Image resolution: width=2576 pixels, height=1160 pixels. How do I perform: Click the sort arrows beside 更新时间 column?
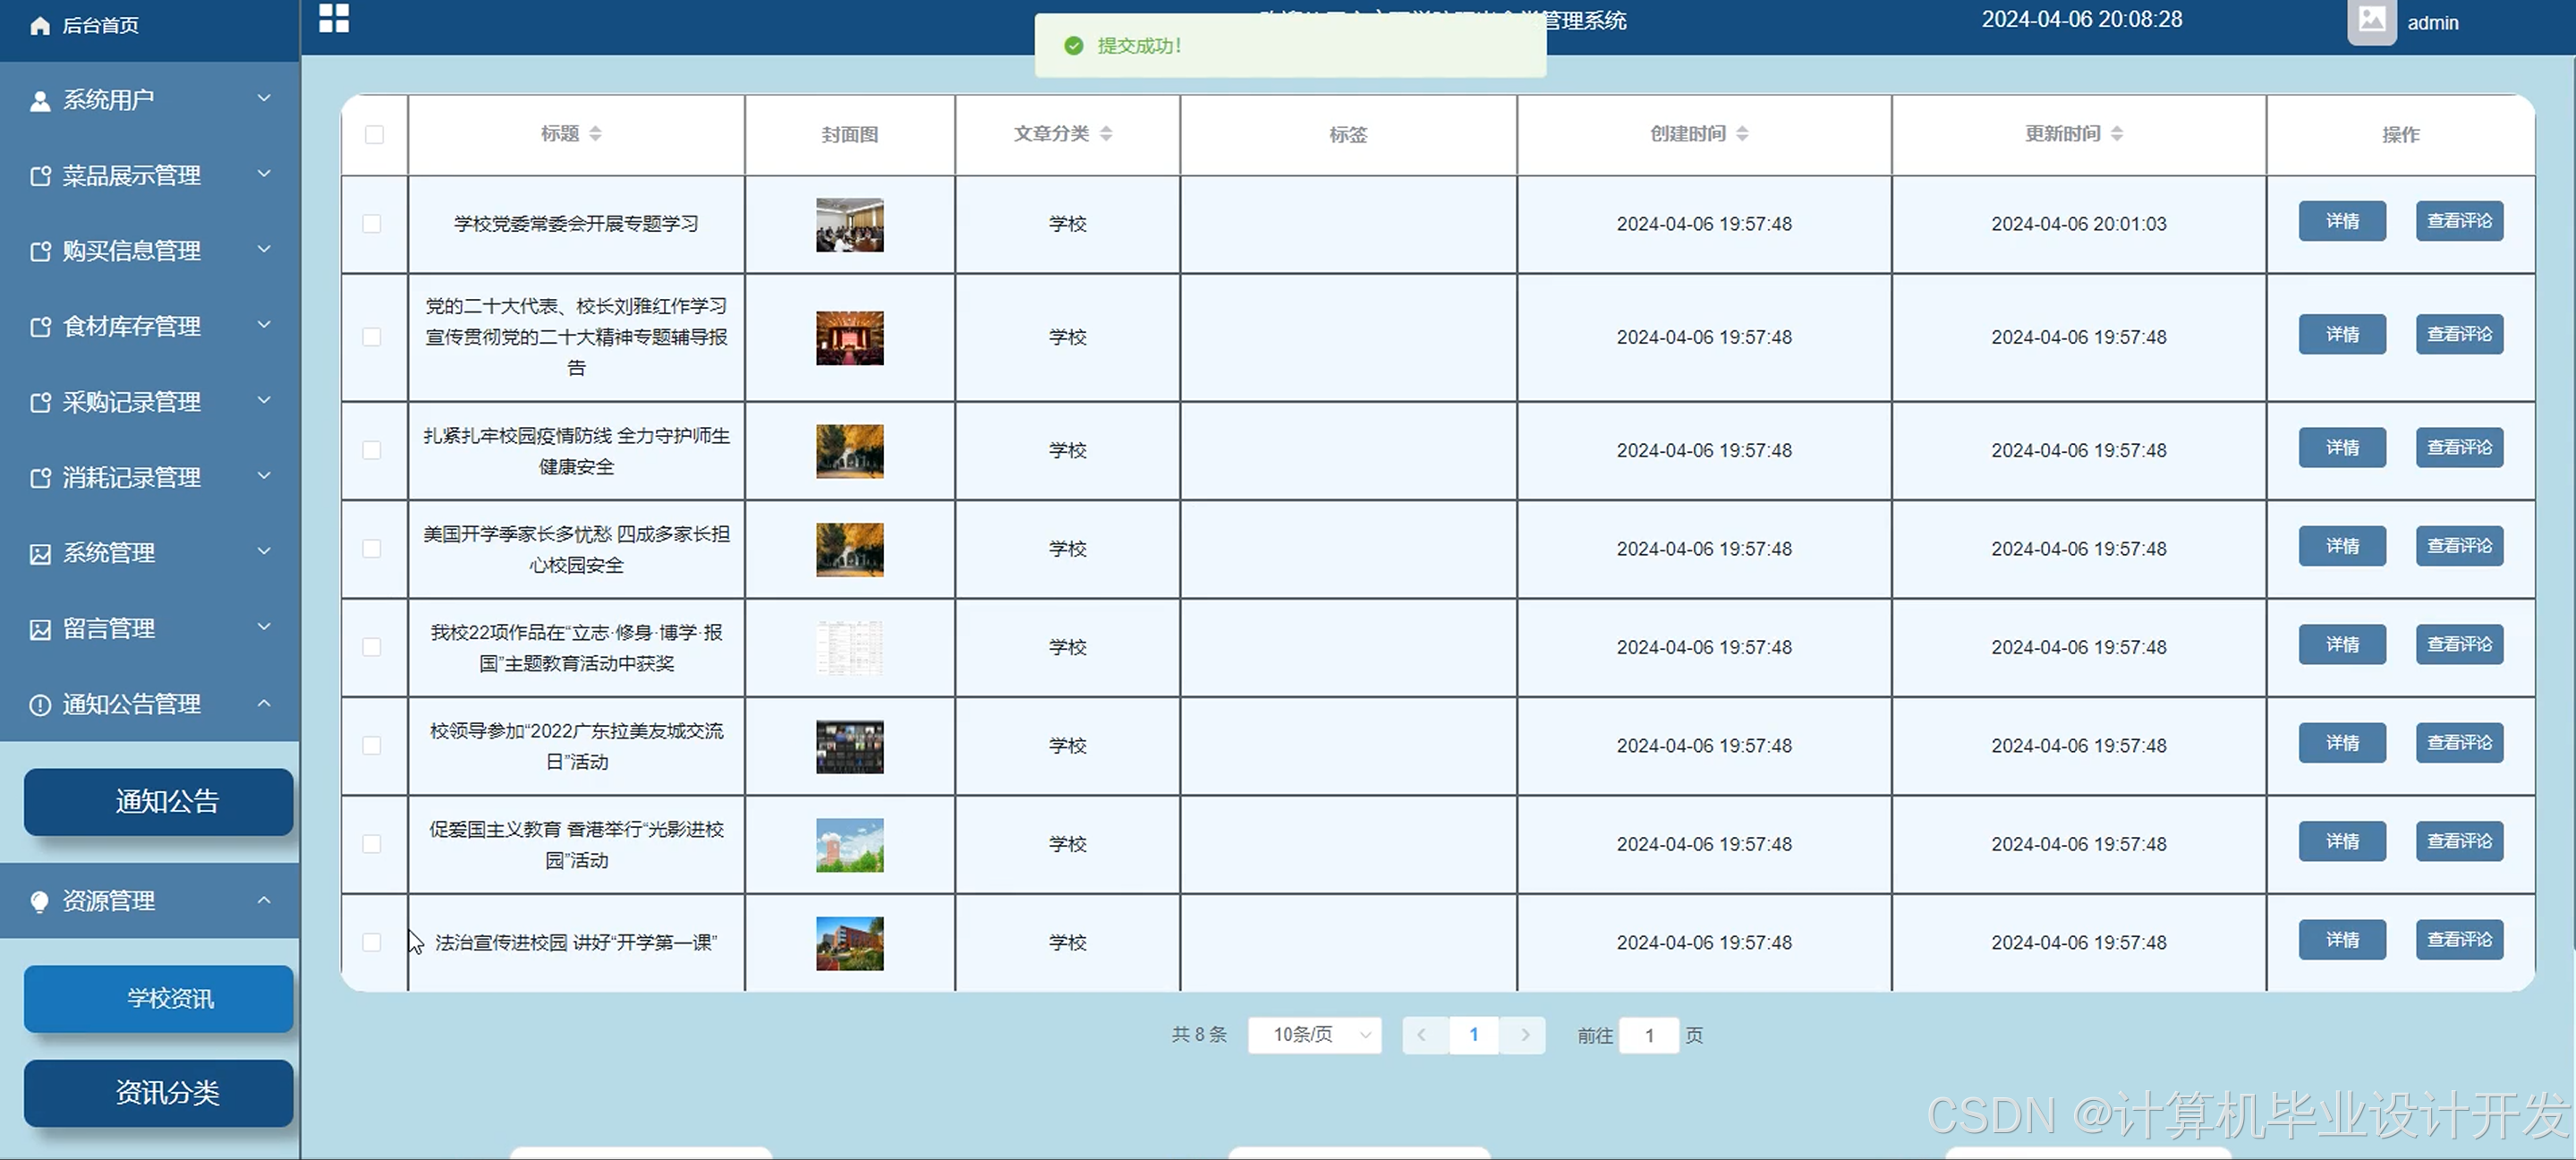pos(2117,134)
